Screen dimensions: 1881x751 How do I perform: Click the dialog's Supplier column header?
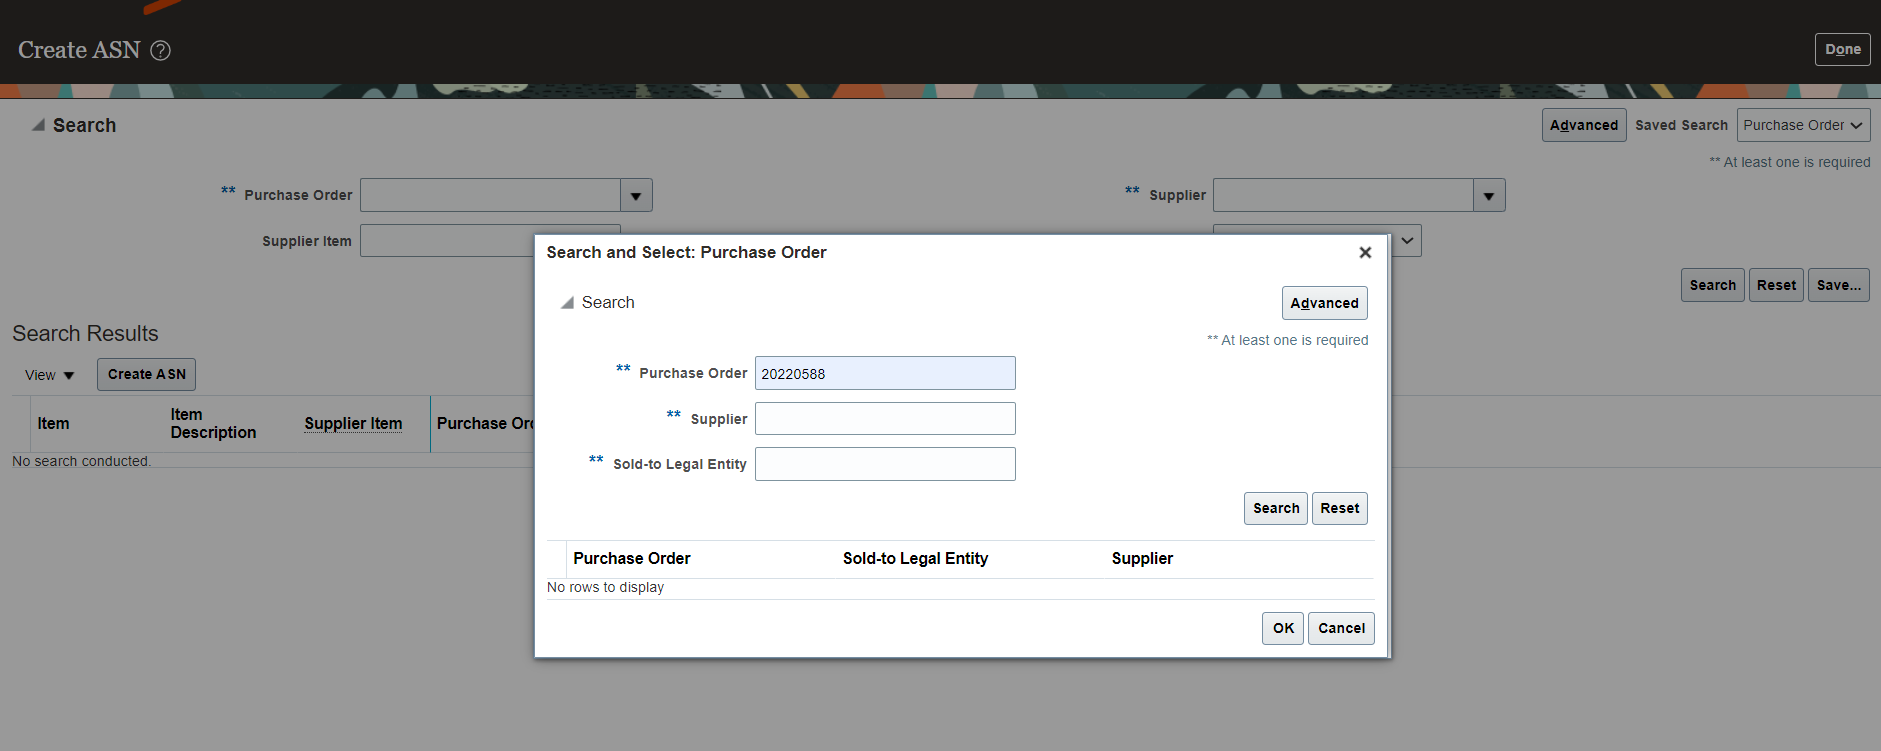(x=1142, y=558)
